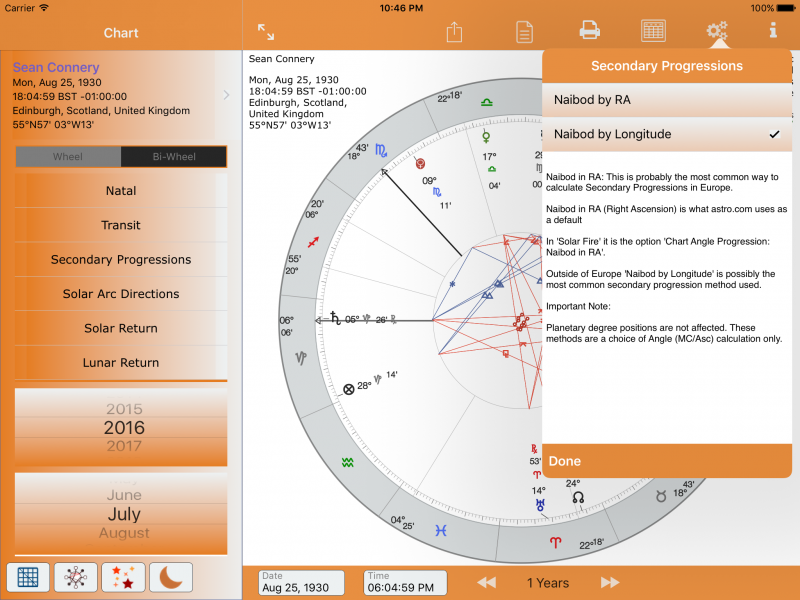Select Secondary Progressions chart type
Screen dimensions: 800x600
click(x=121, y=260)
